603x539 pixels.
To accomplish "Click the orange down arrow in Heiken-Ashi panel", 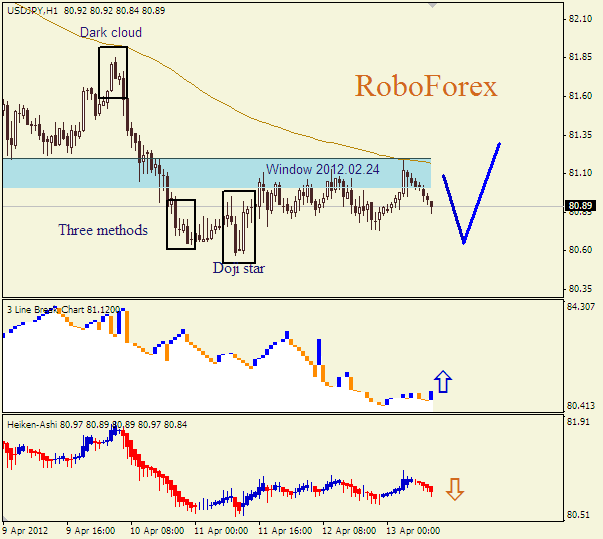I will tap(455, 488).
